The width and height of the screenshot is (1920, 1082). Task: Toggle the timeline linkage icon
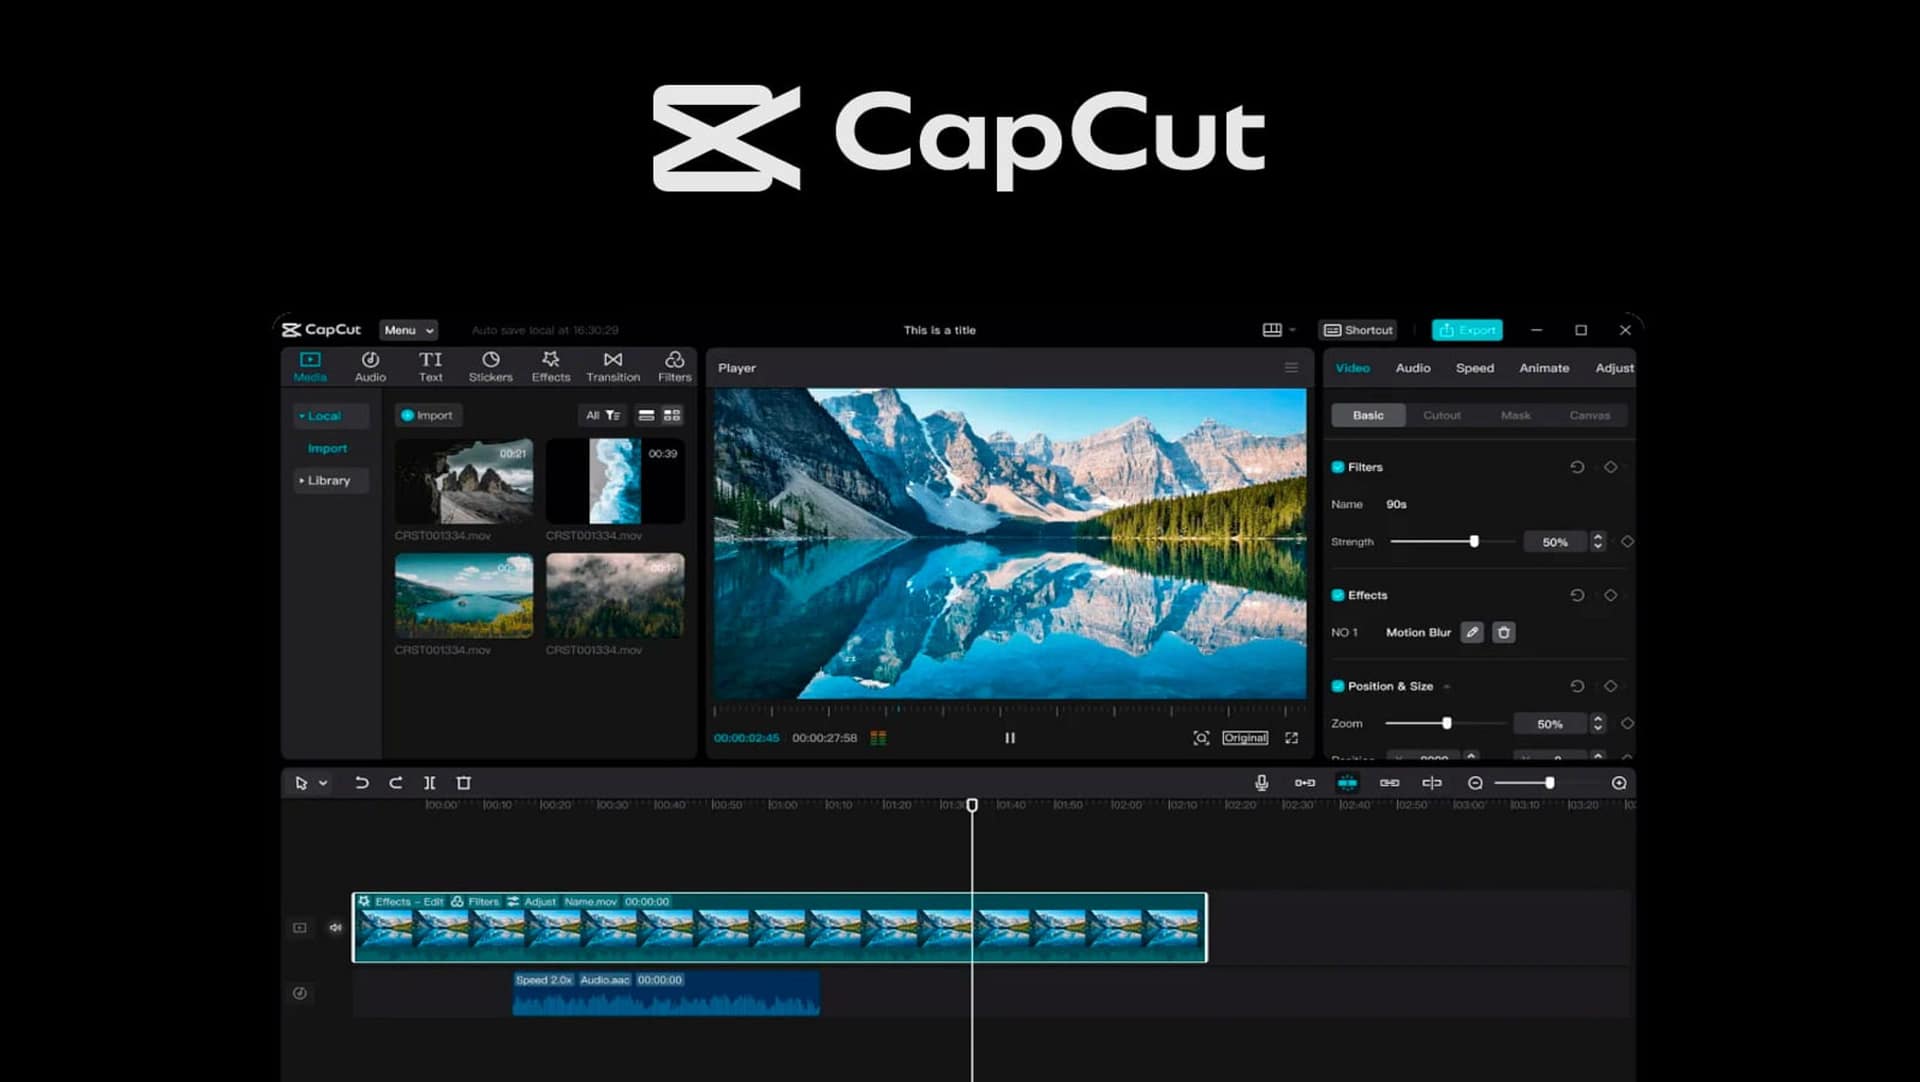1390,783
